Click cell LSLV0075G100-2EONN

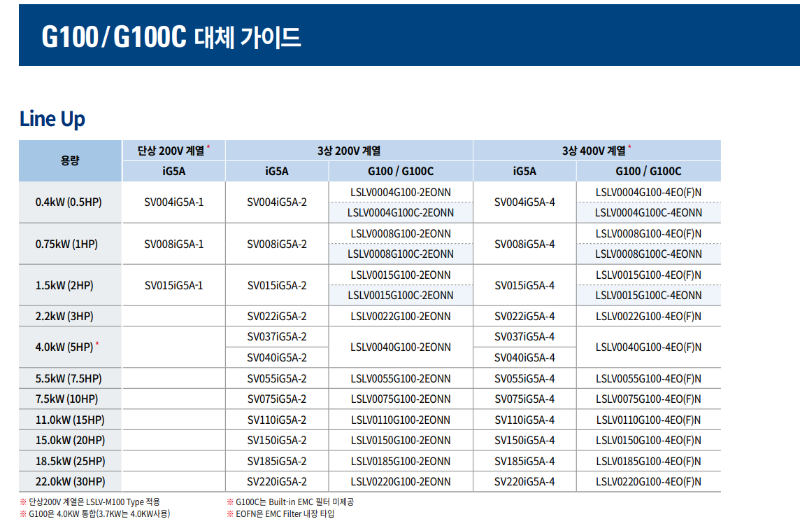(x=401, y=399)
